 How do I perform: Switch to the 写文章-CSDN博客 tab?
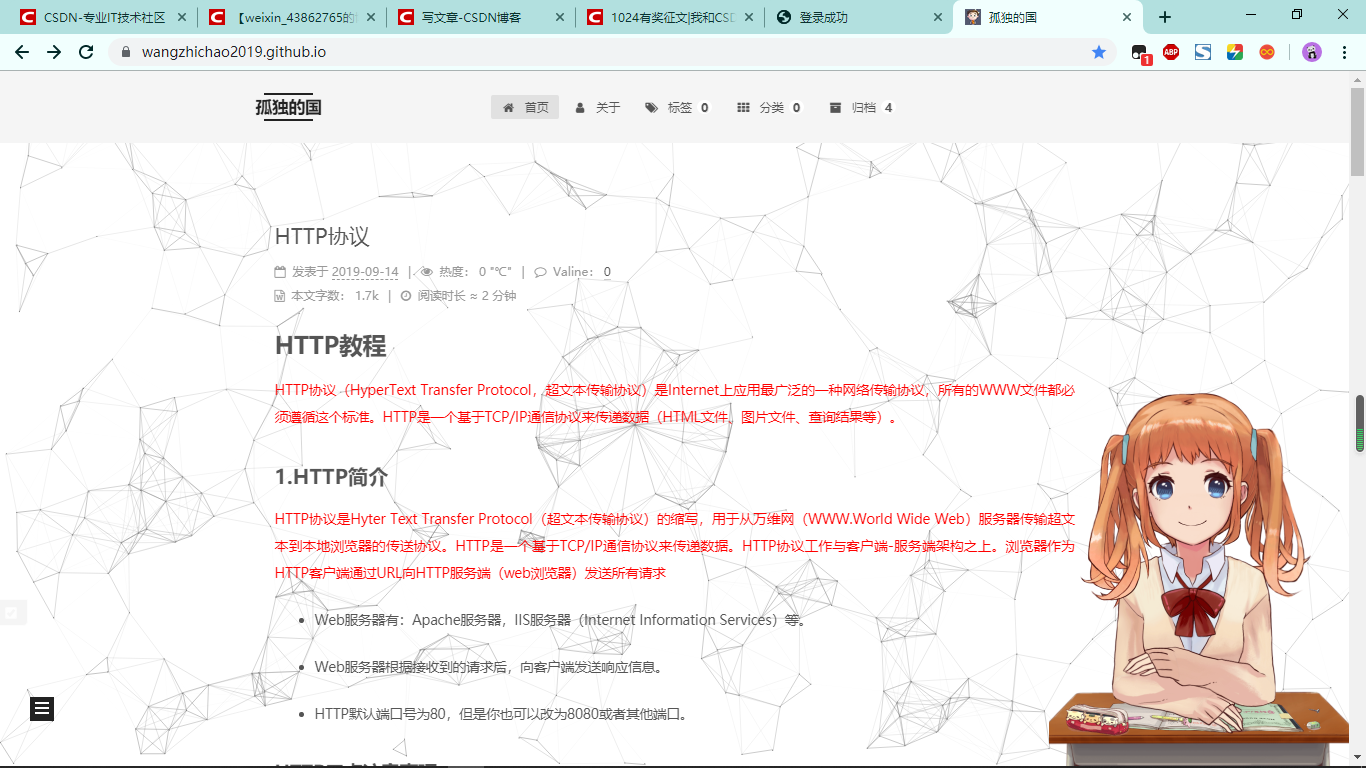click(483, 17)
